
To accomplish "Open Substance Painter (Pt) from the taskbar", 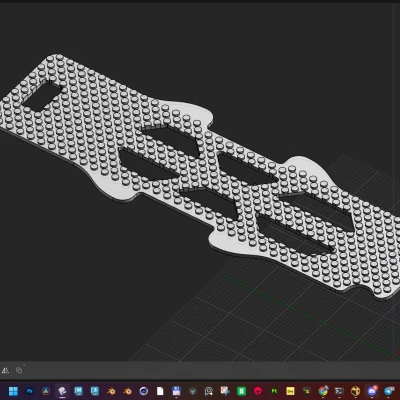I will pos(274,391).
